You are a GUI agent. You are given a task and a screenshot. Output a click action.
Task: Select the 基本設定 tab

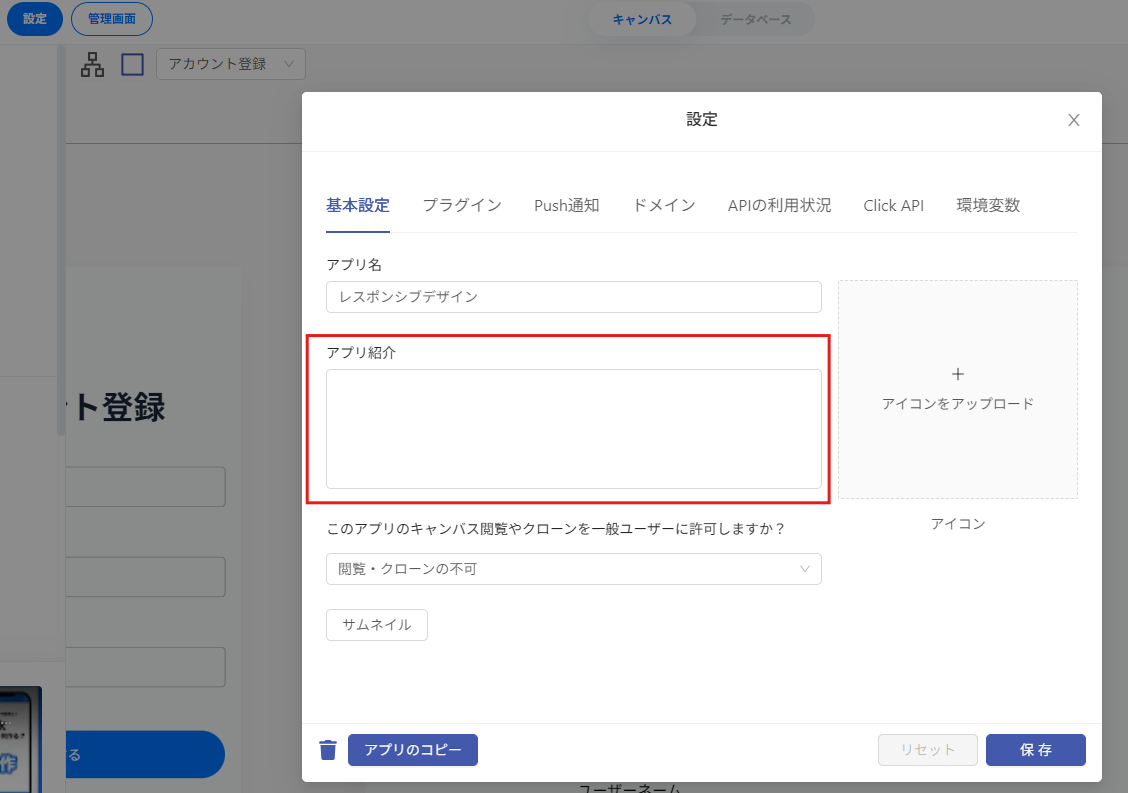tap(358, 206)
